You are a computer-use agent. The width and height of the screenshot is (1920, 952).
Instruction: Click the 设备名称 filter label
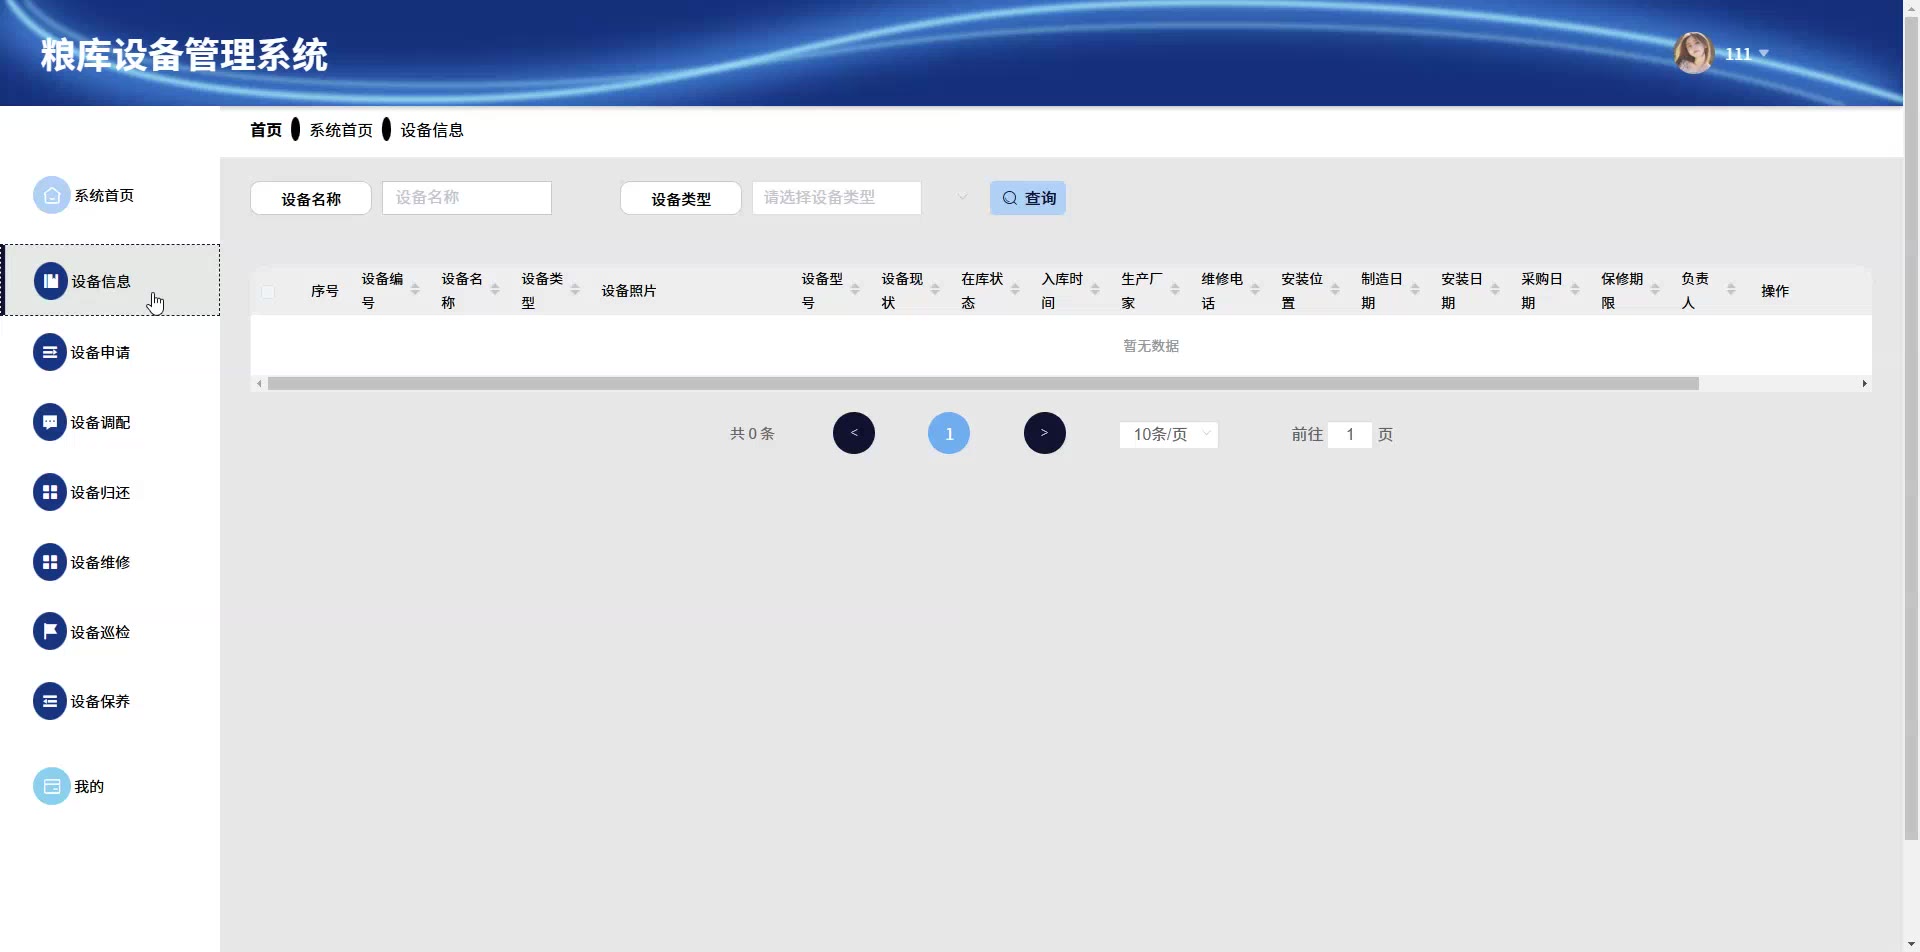[x=311, y=198]
